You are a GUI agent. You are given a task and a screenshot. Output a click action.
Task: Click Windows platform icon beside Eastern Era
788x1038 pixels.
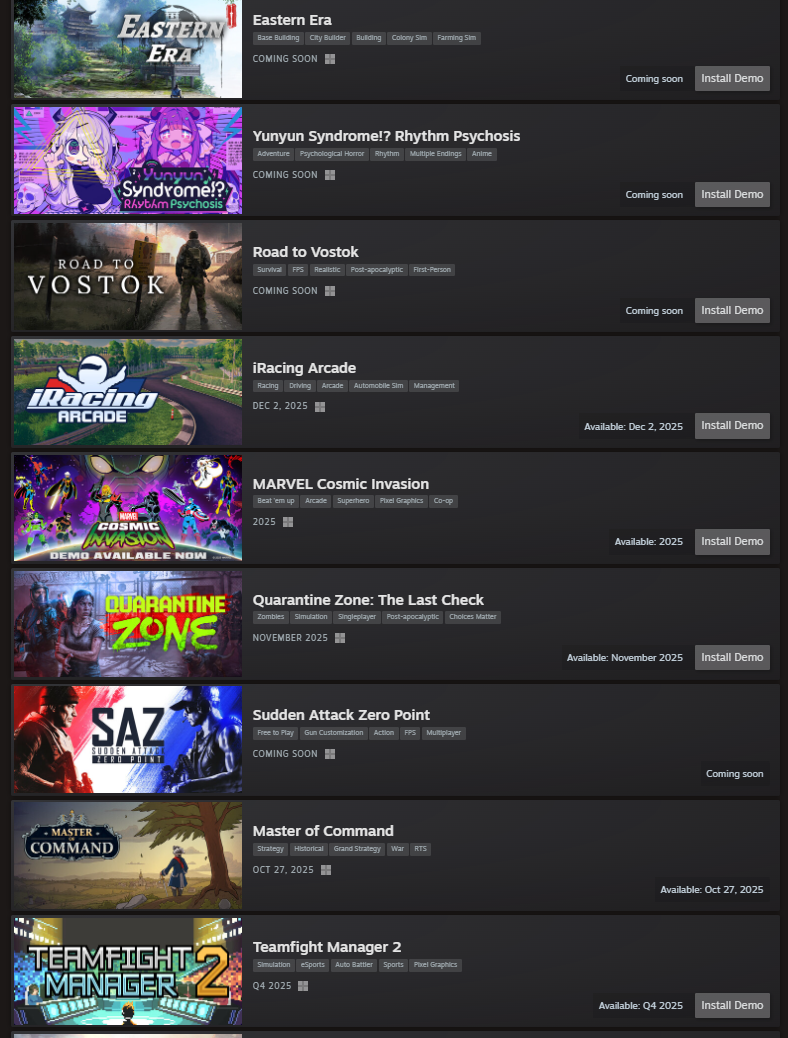click(x=330, y=59)
